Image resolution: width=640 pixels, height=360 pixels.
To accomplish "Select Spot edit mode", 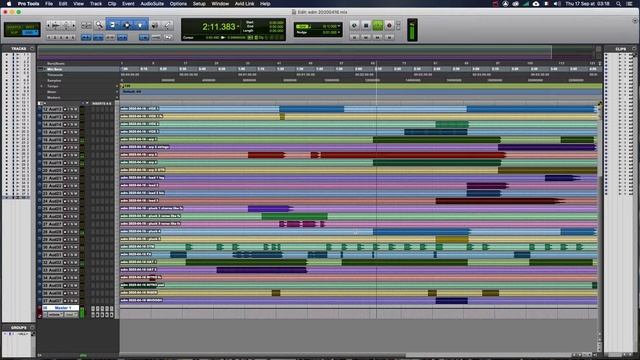I will [x=31, y=27].
